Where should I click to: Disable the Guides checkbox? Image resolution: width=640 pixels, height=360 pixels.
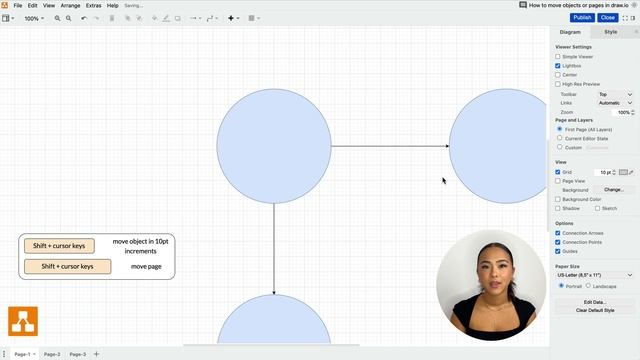pos(558,251)
